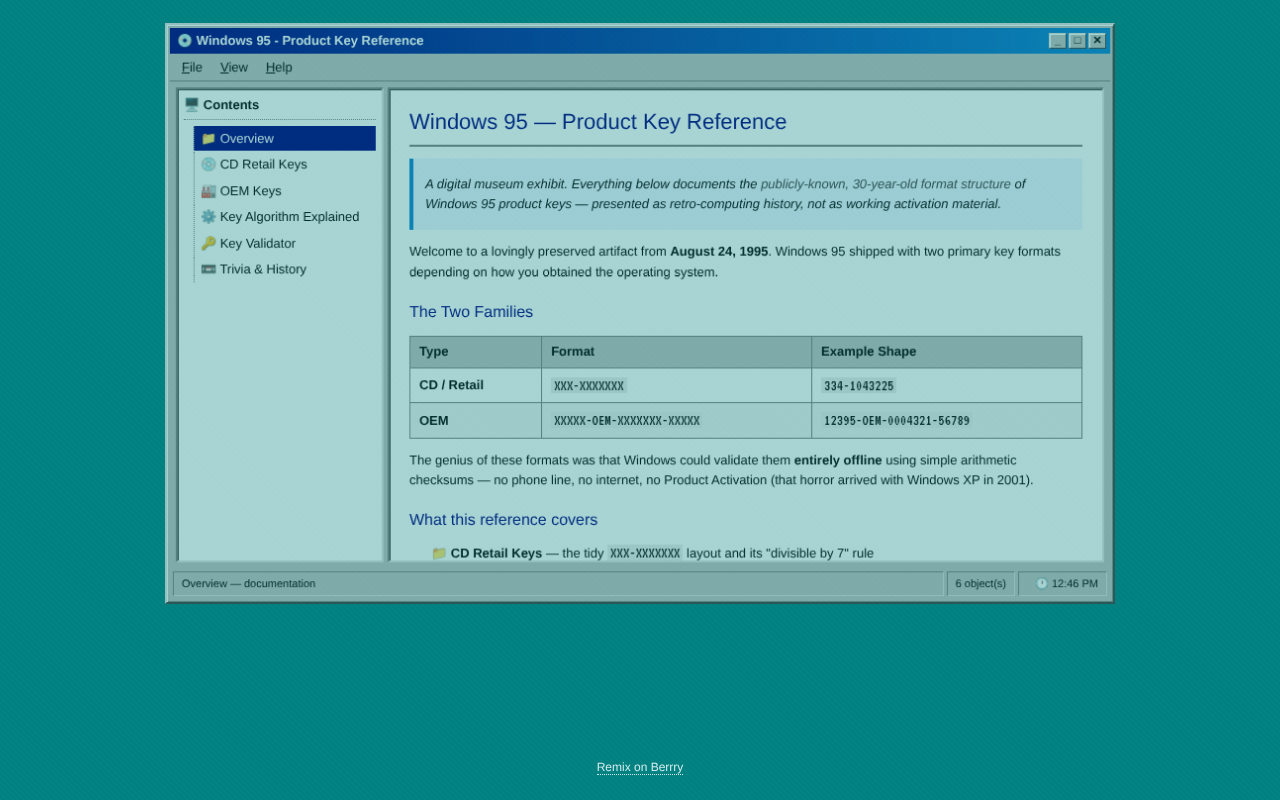Click the key icon beside Key Validator
This screenshot has height=800, width=1280.
pyautogui.click(x=208, y=243)
